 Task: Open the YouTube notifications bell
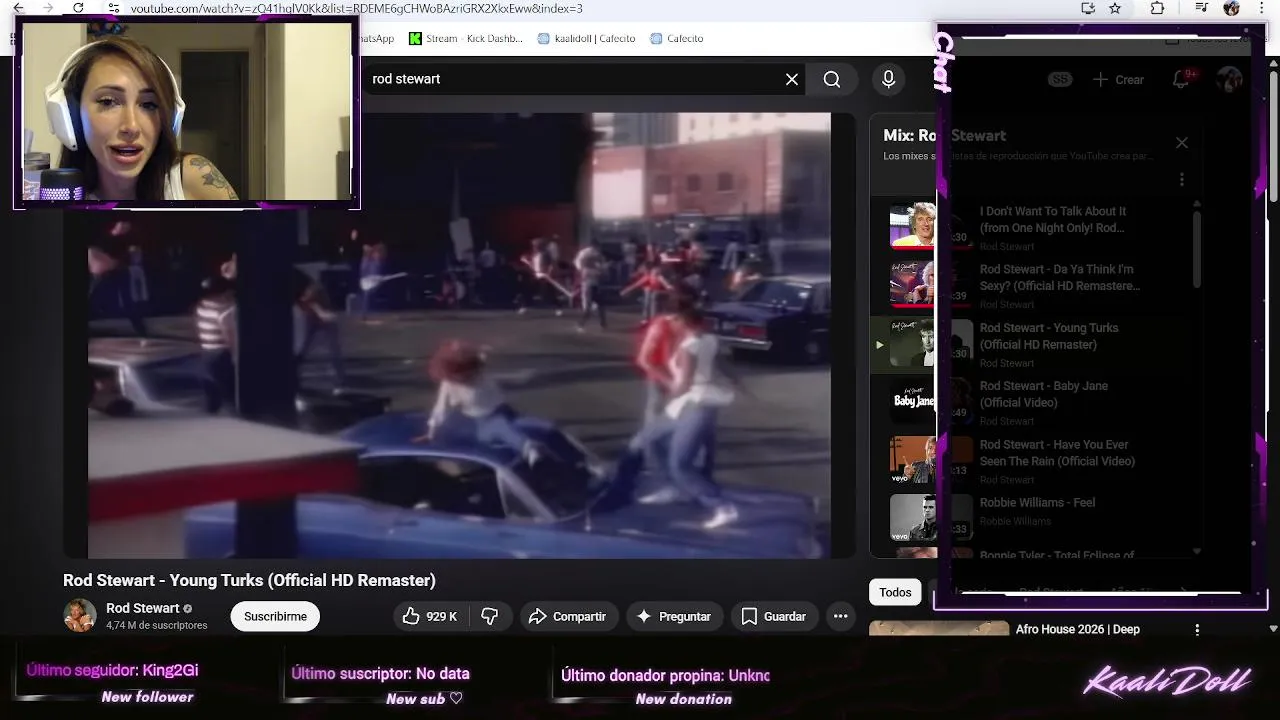point(1181,79)
